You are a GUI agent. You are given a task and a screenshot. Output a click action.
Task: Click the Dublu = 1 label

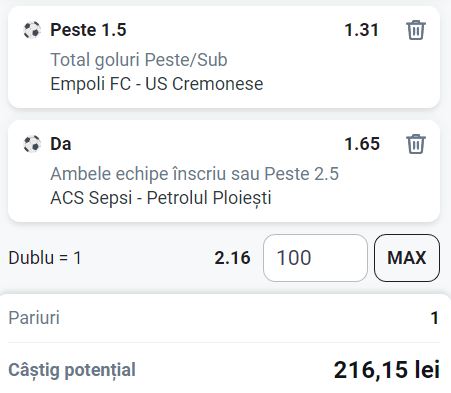click(x=45, y=258)
